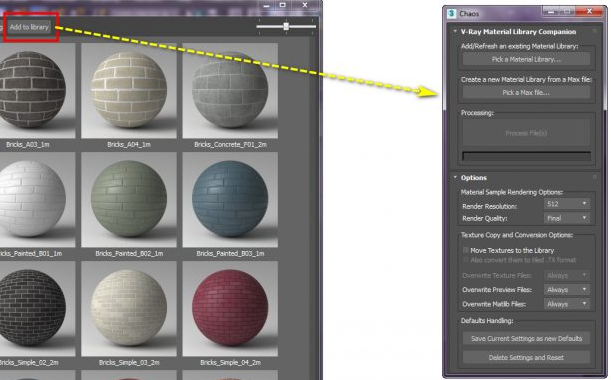Enable Move Textures to the Library checkbox
Screen dimensions: 611x380
(x=466, y=250)
